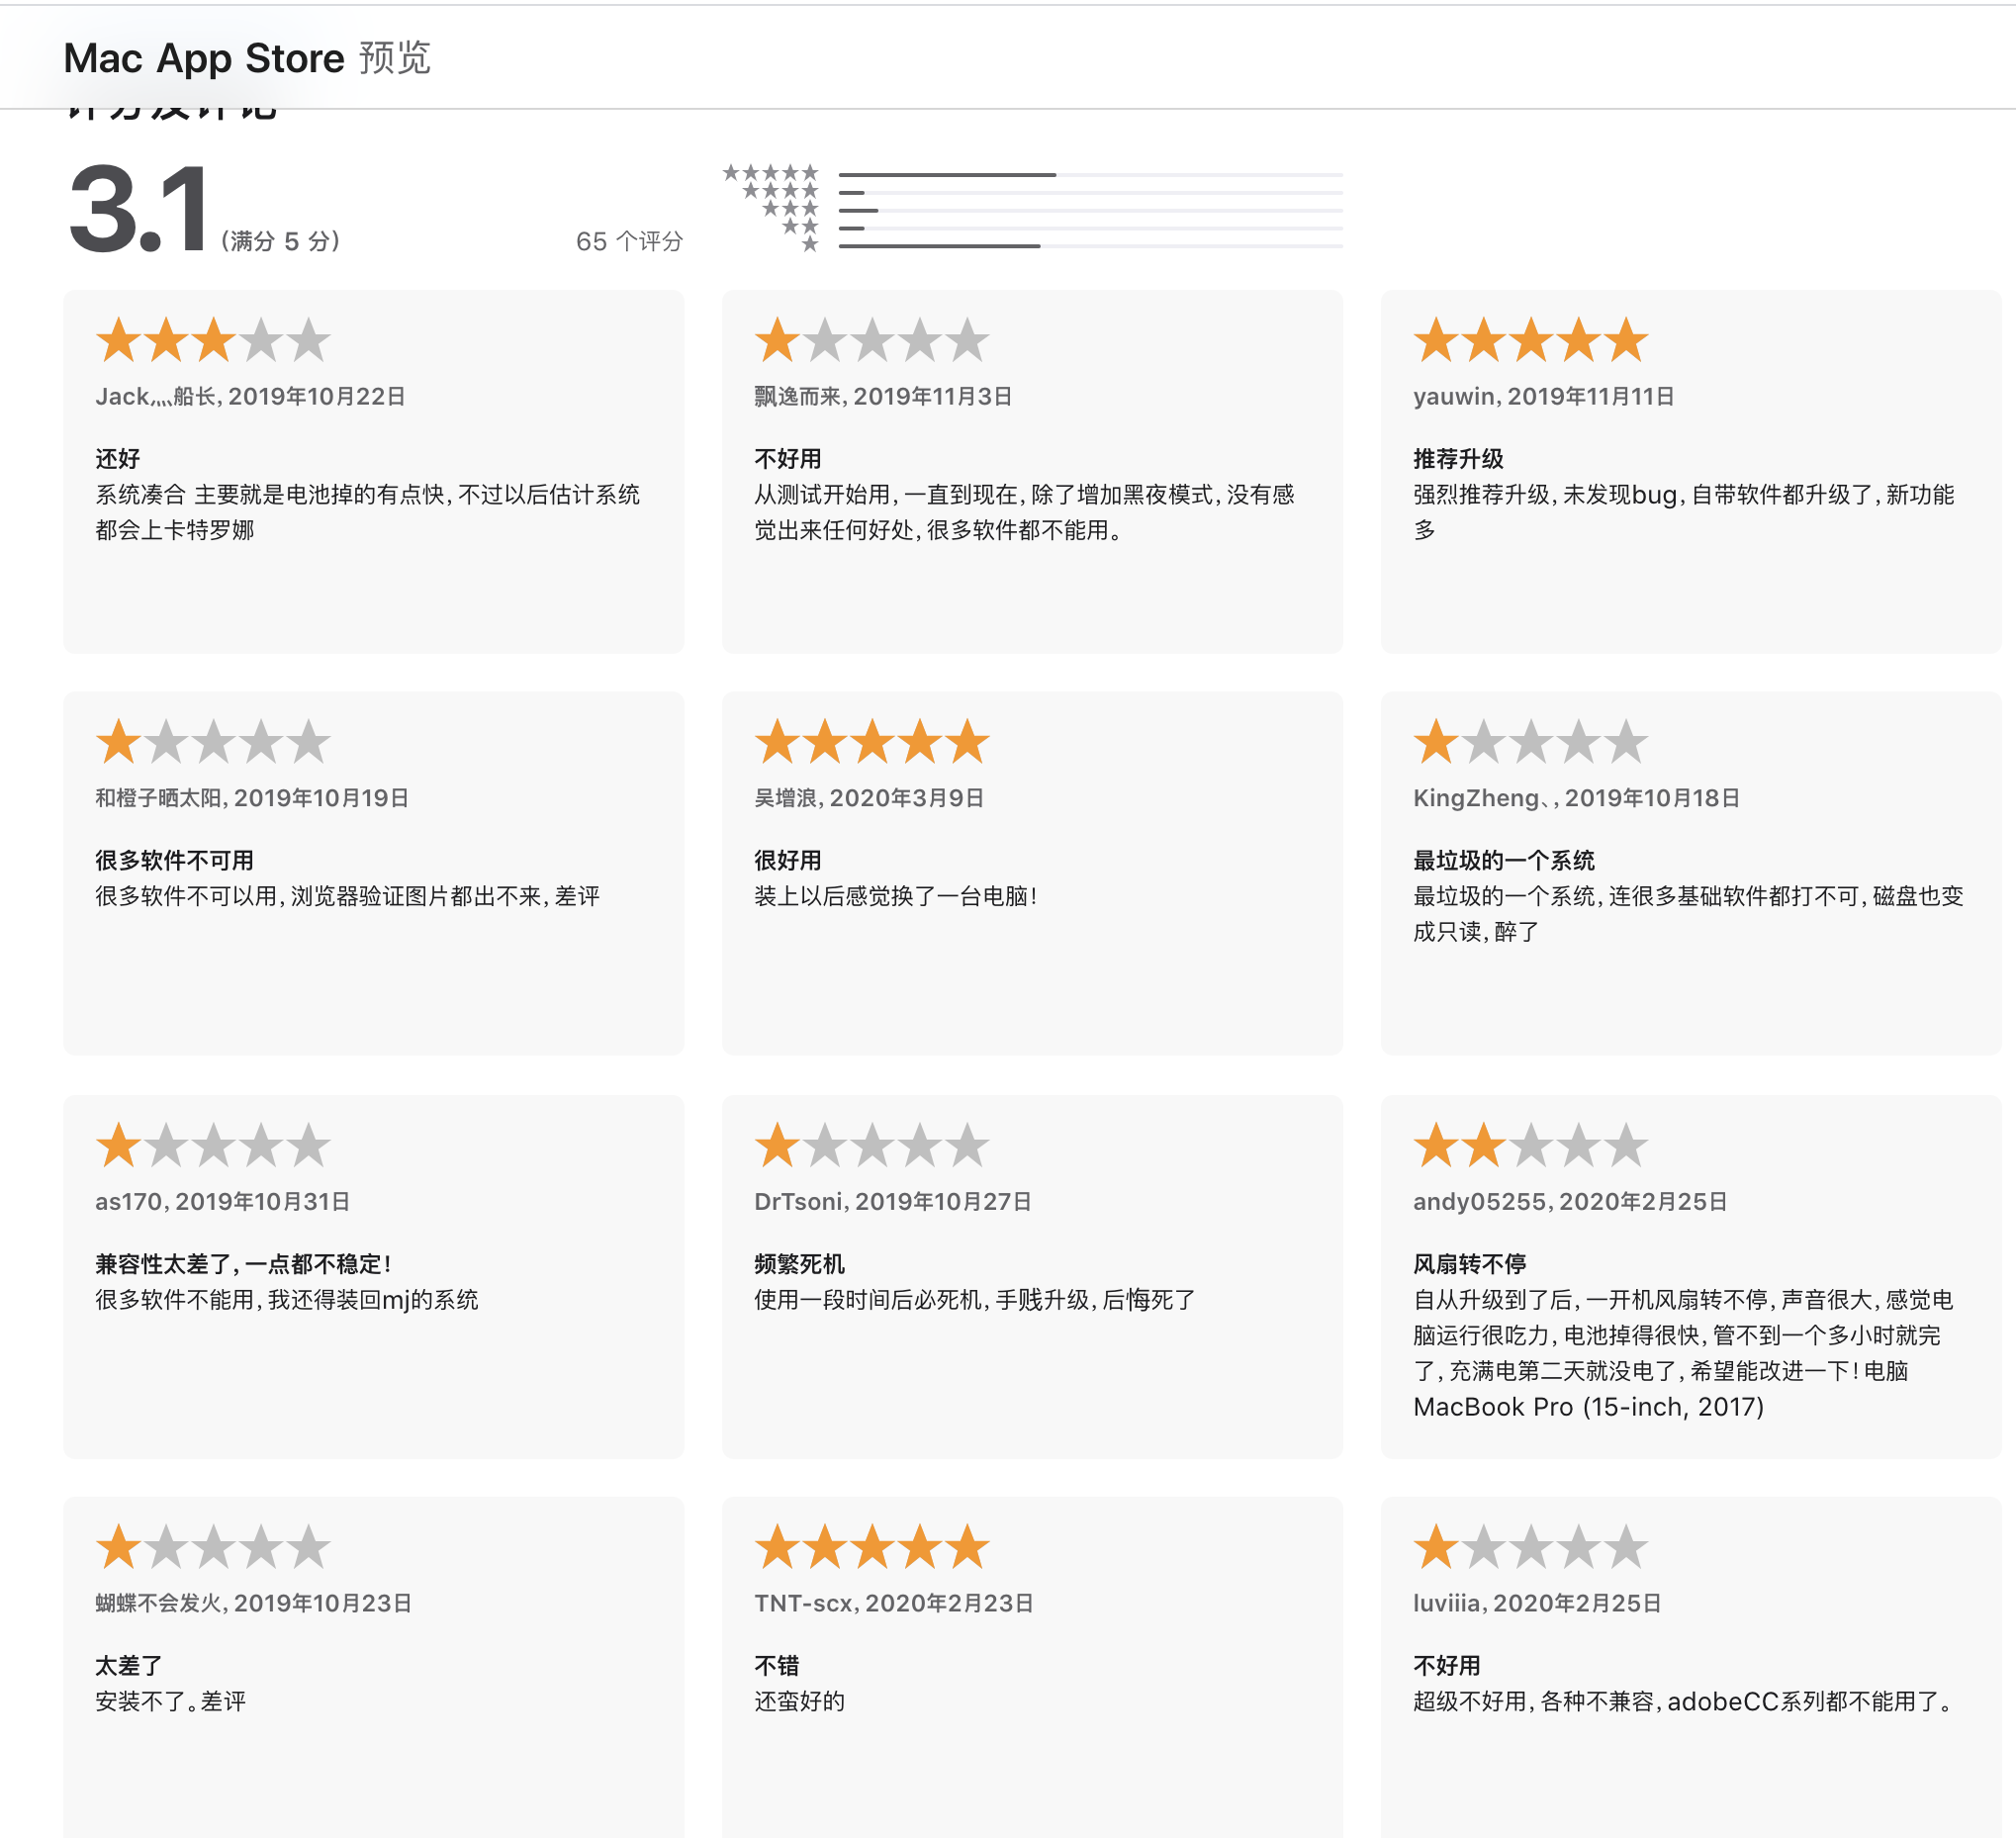Open 和橙子晒太阳's review 很多软件不可用
Image resolution: width=2016 pixels, height=1838 pixels.
(374, 873)
